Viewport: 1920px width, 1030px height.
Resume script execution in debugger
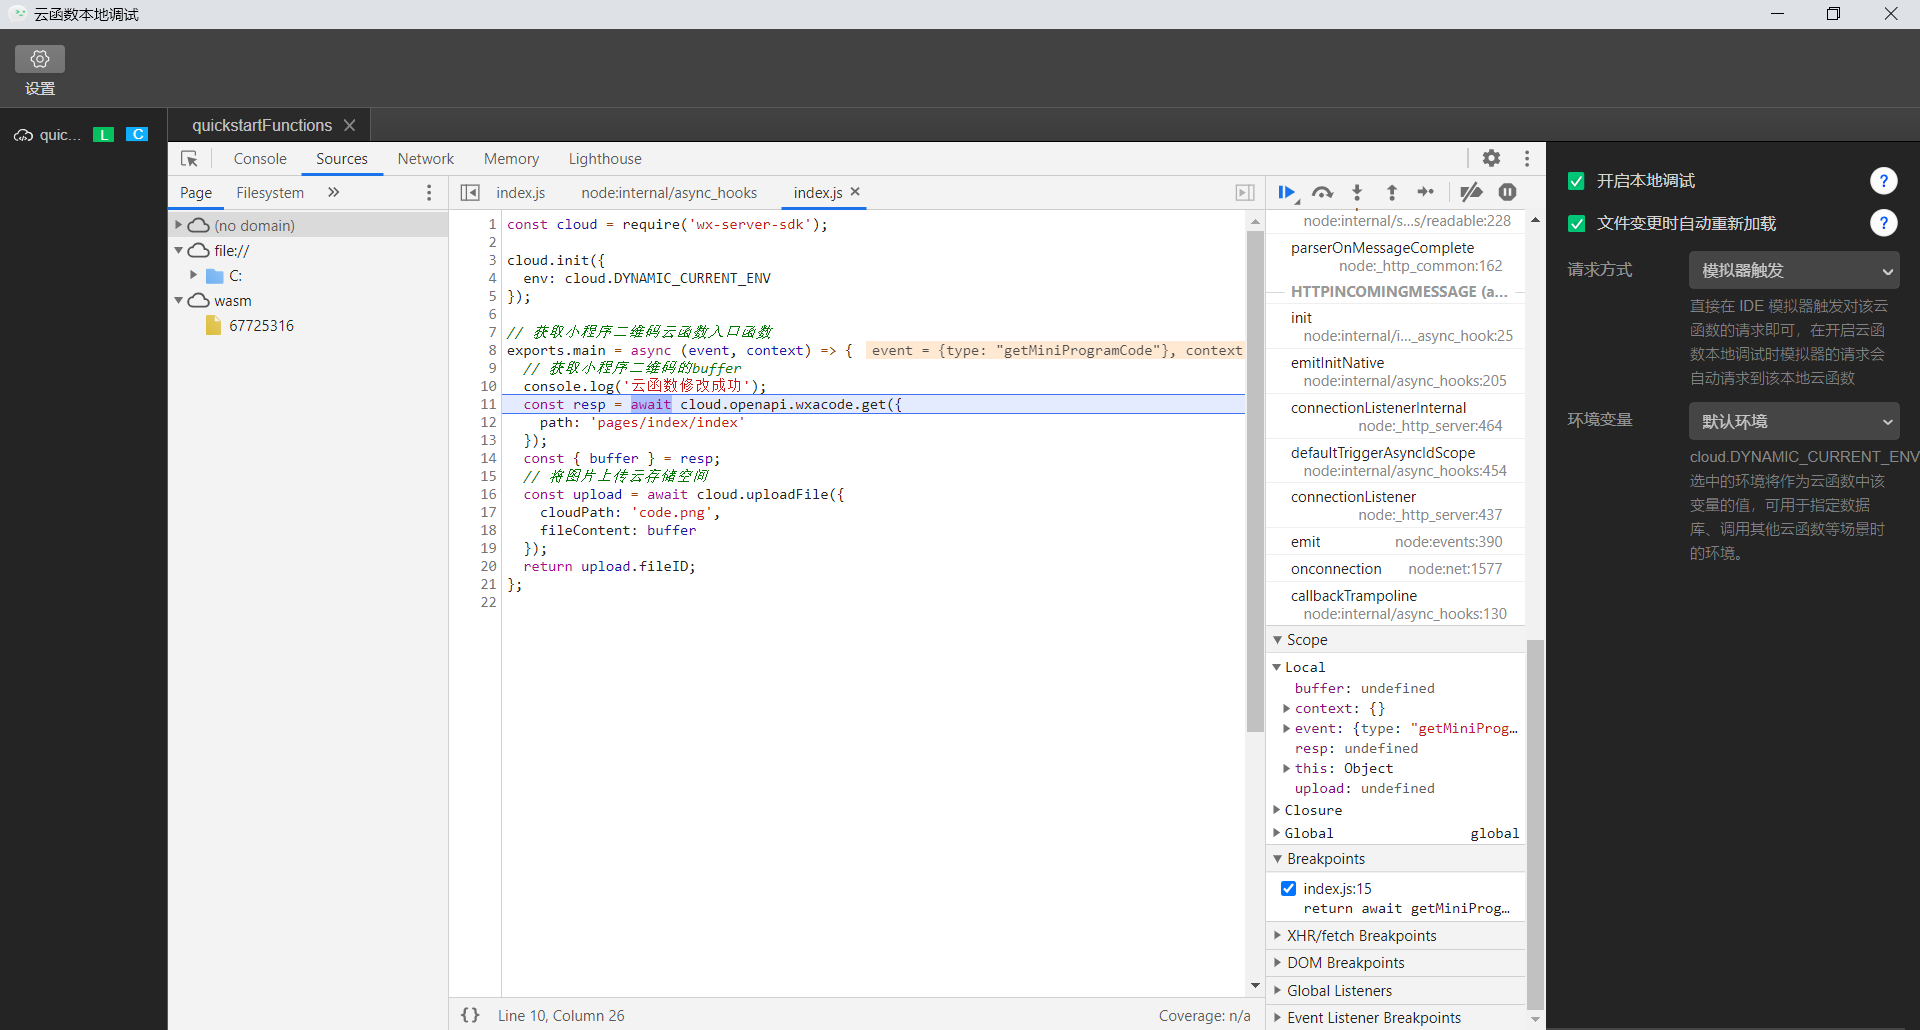coord(1286,192)
